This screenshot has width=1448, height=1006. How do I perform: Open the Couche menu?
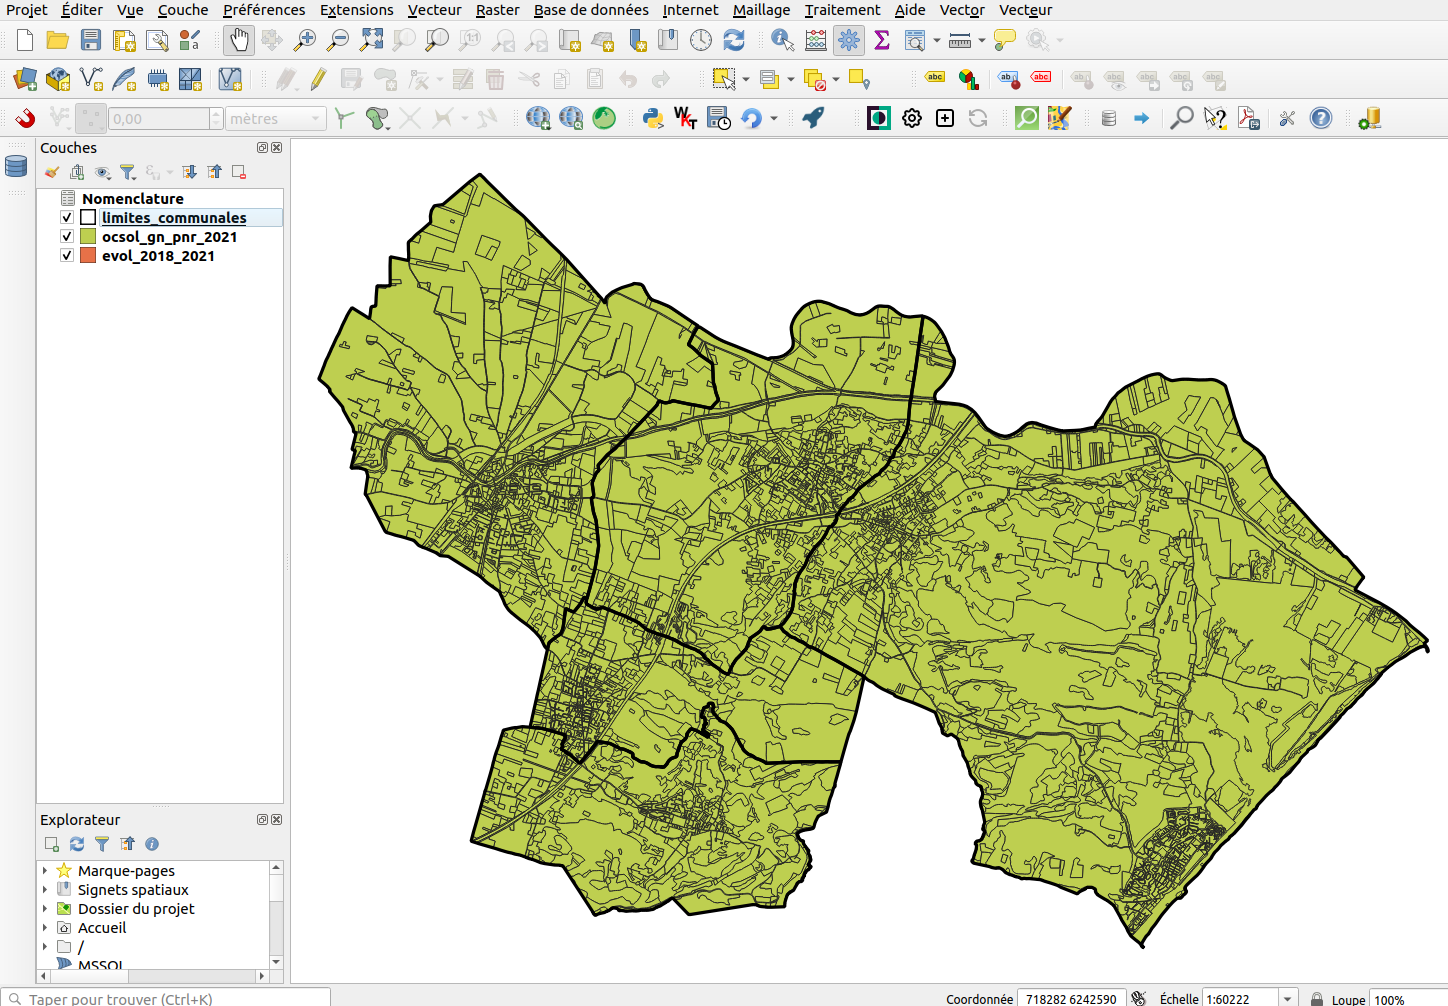coord(183,10)
